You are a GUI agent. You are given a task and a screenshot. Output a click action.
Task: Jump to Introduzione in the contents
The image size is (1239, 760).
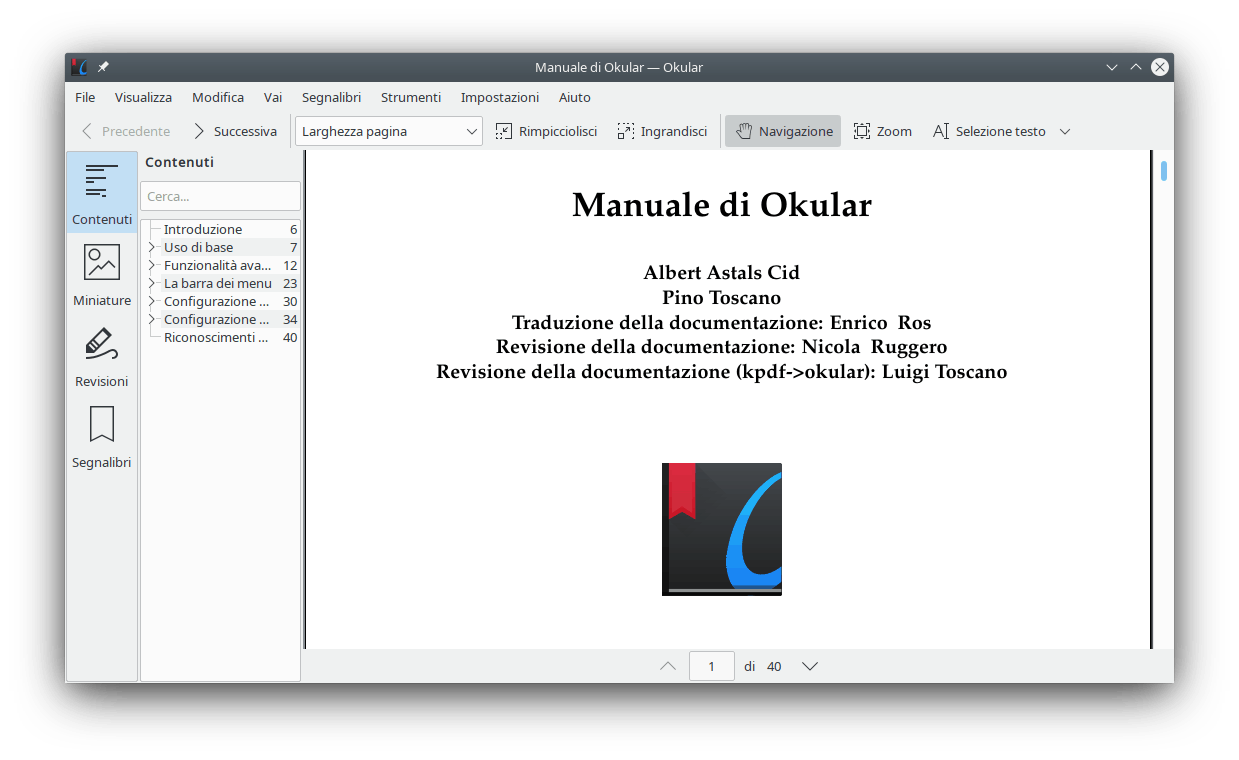click(203, 229)
